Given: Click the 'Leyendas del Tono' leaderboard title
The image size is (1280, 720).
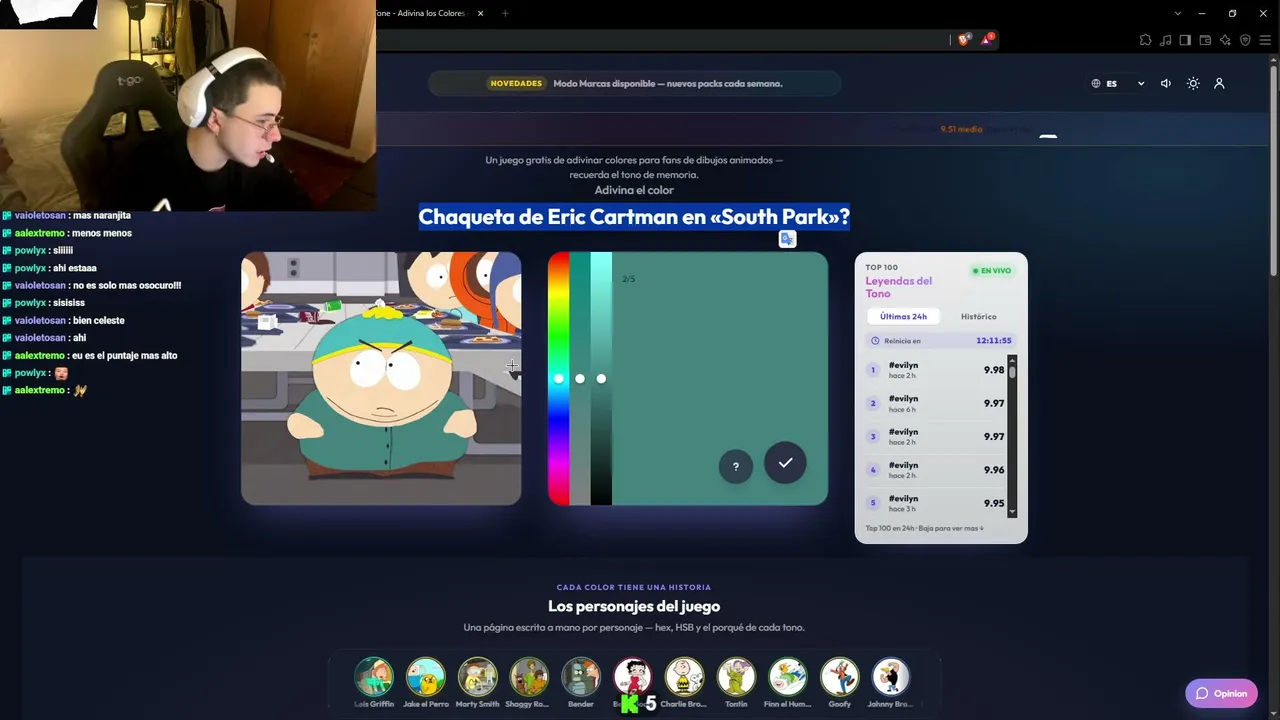Looking at the screenshot, I should [899, 287].
